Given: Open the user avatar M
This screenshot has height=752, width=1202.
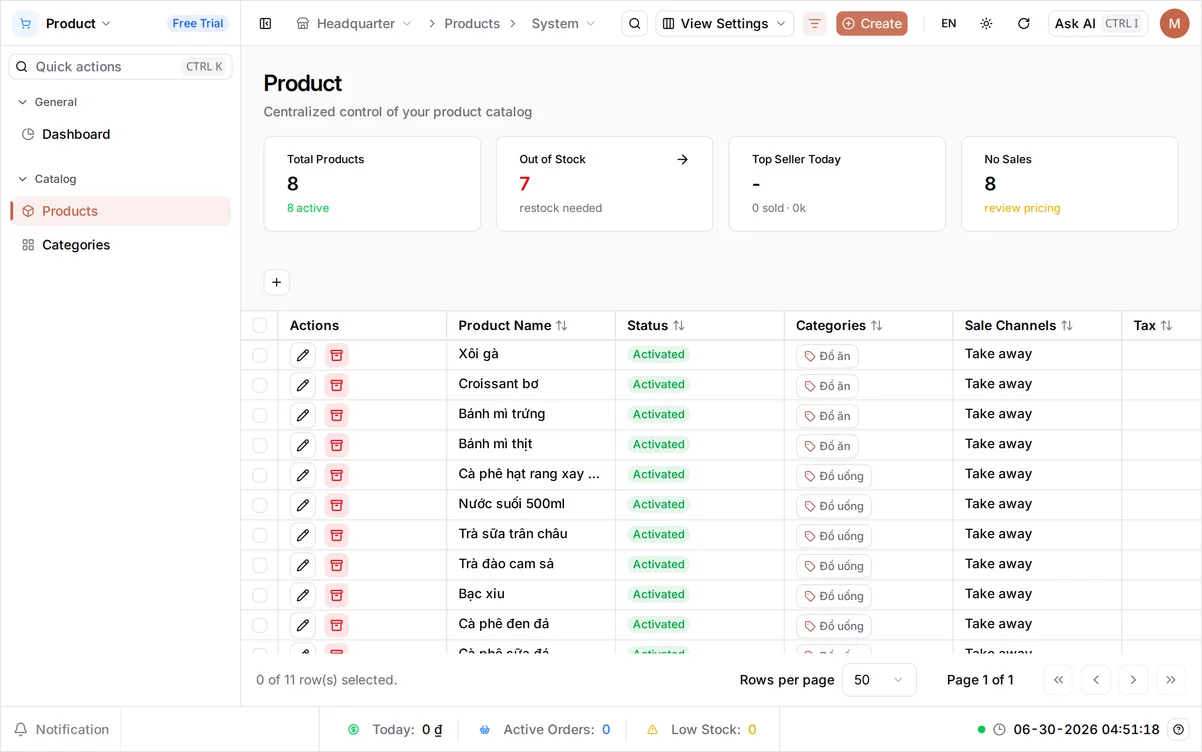Looking at the screenshot, I should click(x=1174, y=23).
